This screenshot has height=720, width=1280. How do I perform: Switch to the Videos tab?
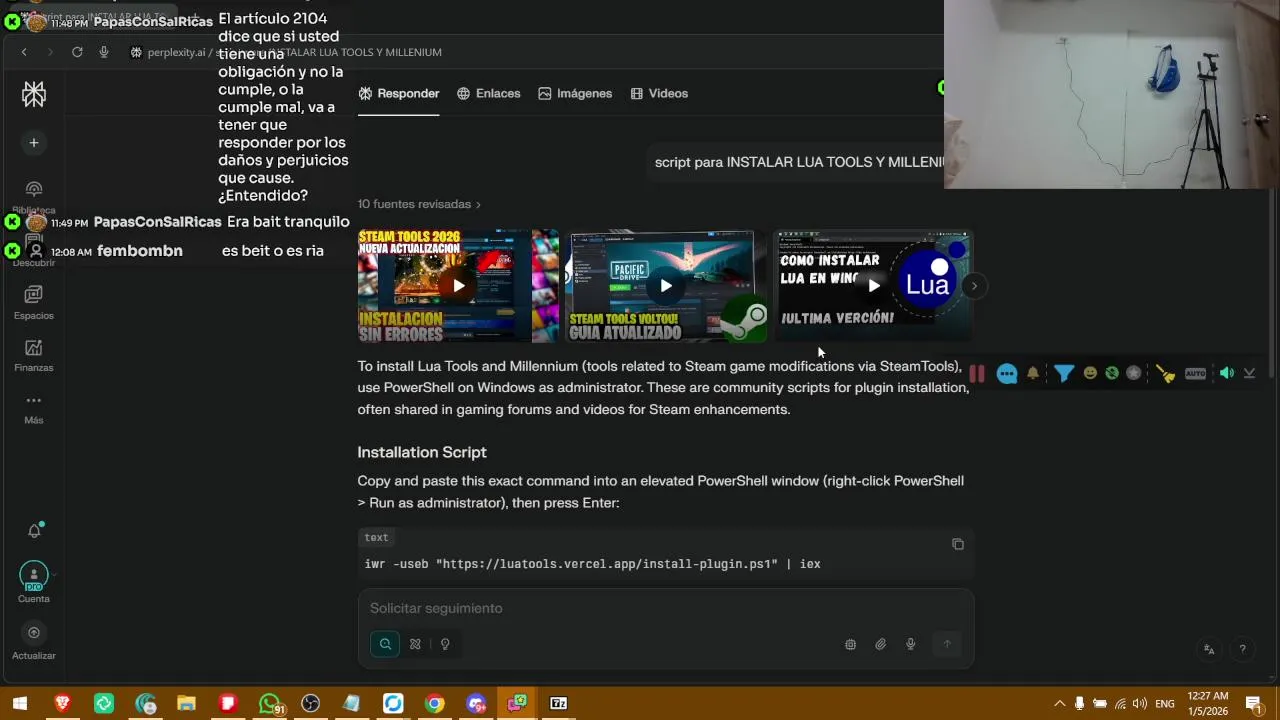click(x=659, y=93)
